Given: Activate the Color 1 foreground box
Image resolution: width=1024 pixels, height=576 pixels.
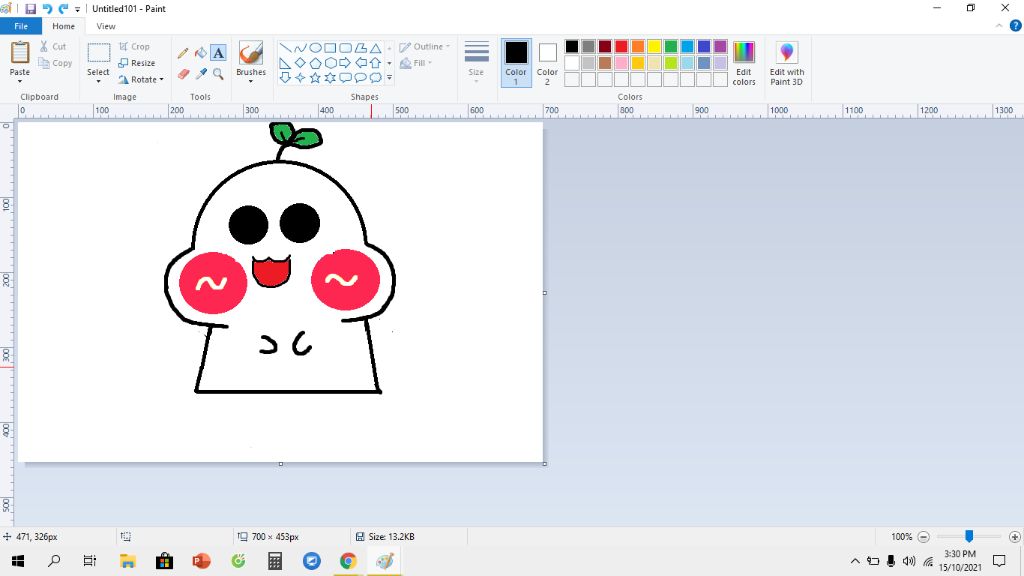Looking at the screenshot, I should (516, 62).
